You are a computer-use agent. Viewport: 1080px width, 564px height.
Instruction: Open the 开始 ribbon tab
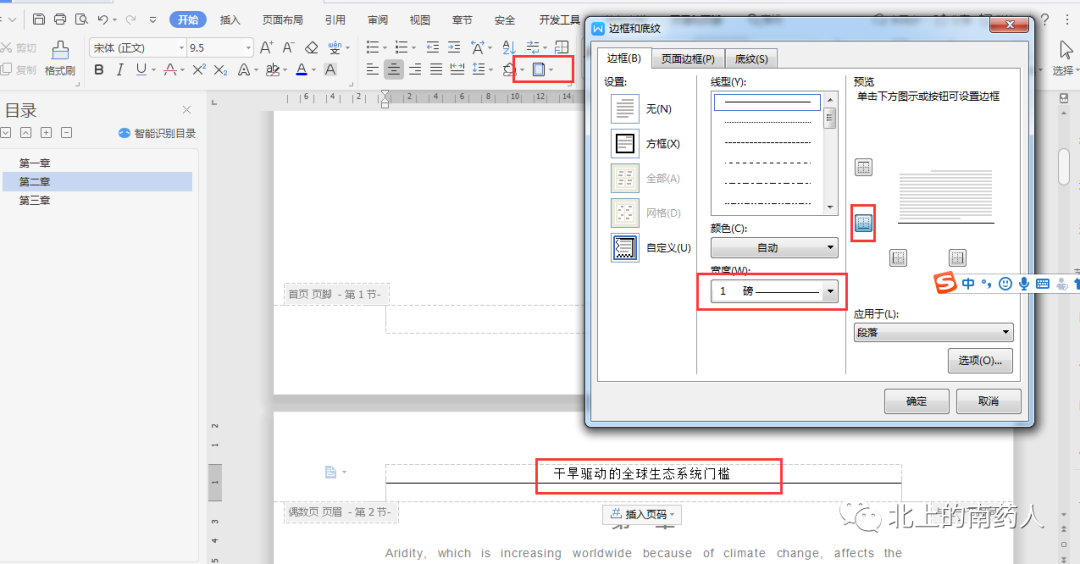pyautogui.click(x=188, y=20)
